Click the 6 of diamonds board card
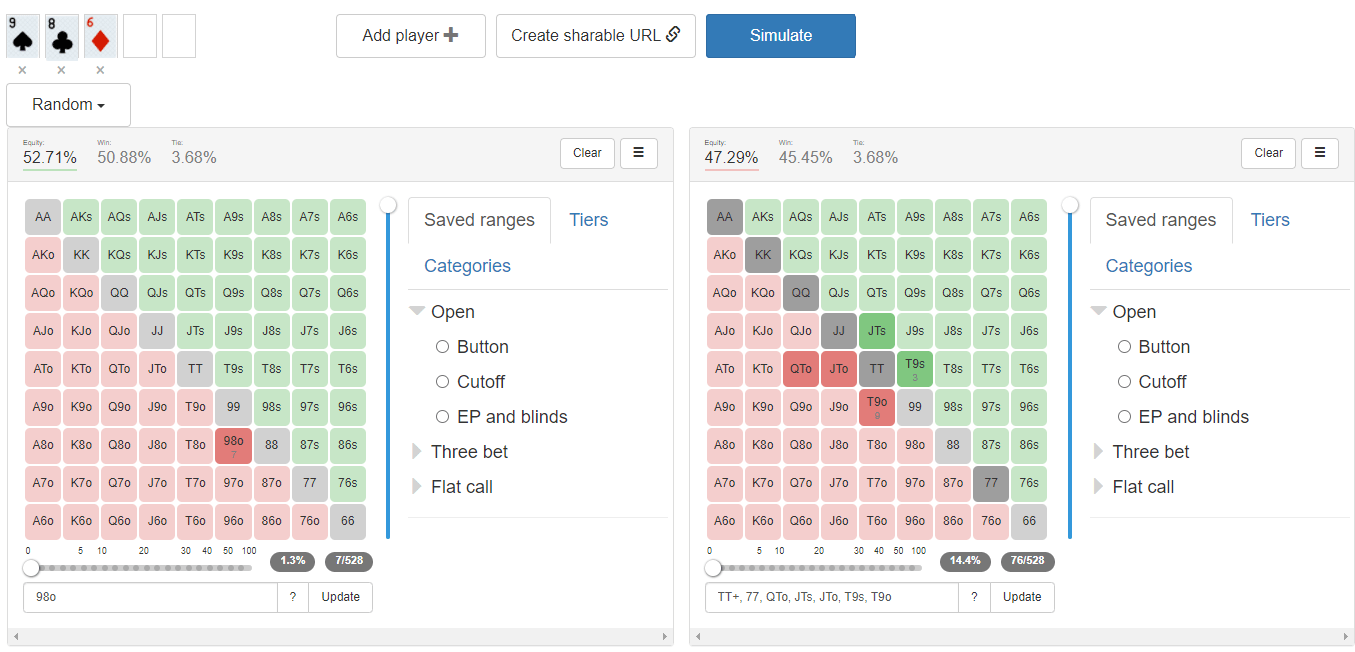The width and height of the screenshot is (1355, 652). point(100,36)
